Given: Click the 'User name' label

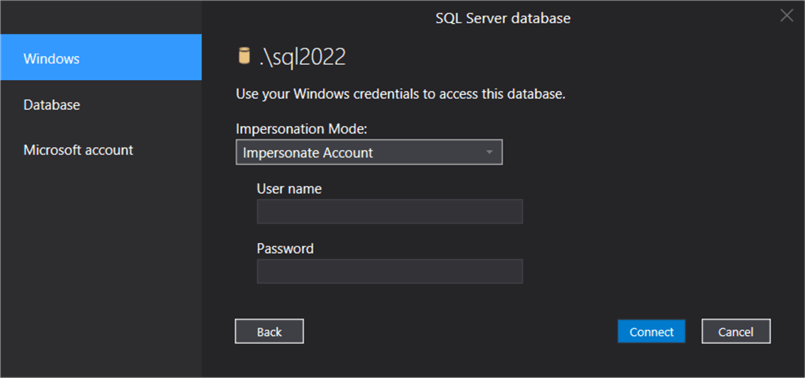Looking at the screenshot, I should click(289, 188).
